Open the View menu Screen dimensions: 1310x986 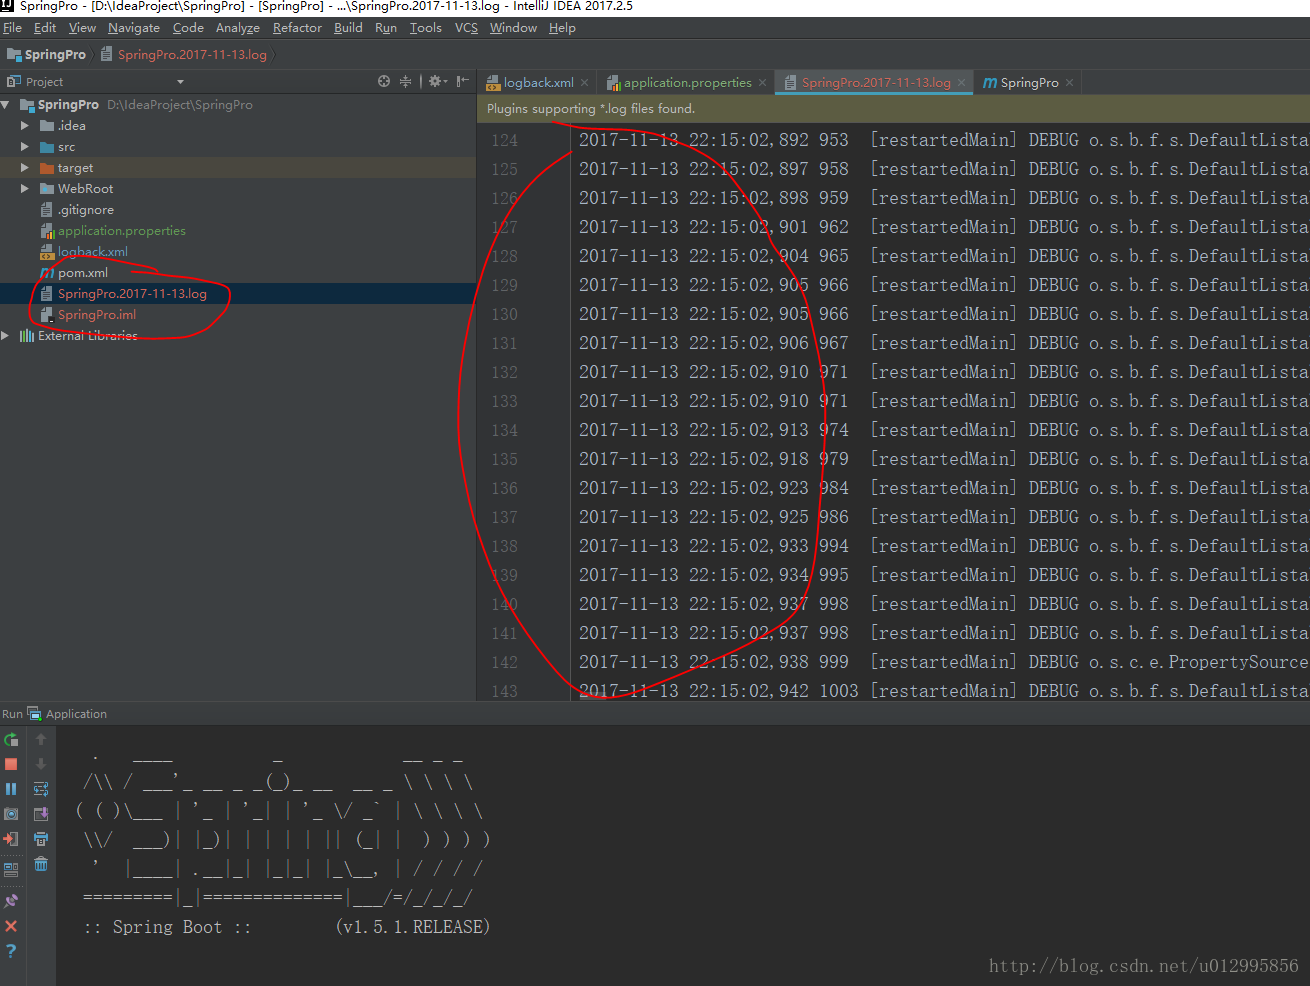(82, 28)
